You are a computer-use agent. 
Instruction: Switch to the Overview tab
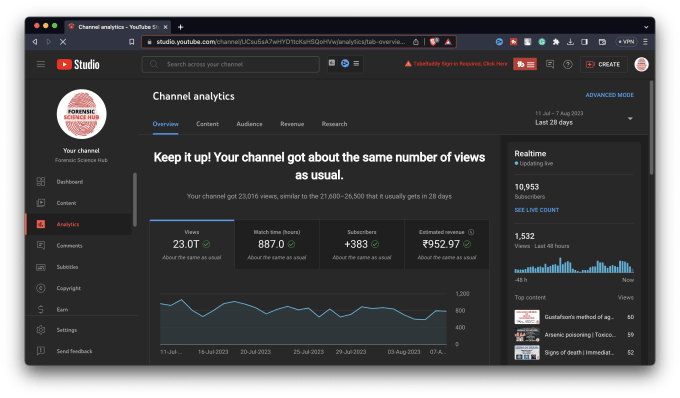point(165,124)
